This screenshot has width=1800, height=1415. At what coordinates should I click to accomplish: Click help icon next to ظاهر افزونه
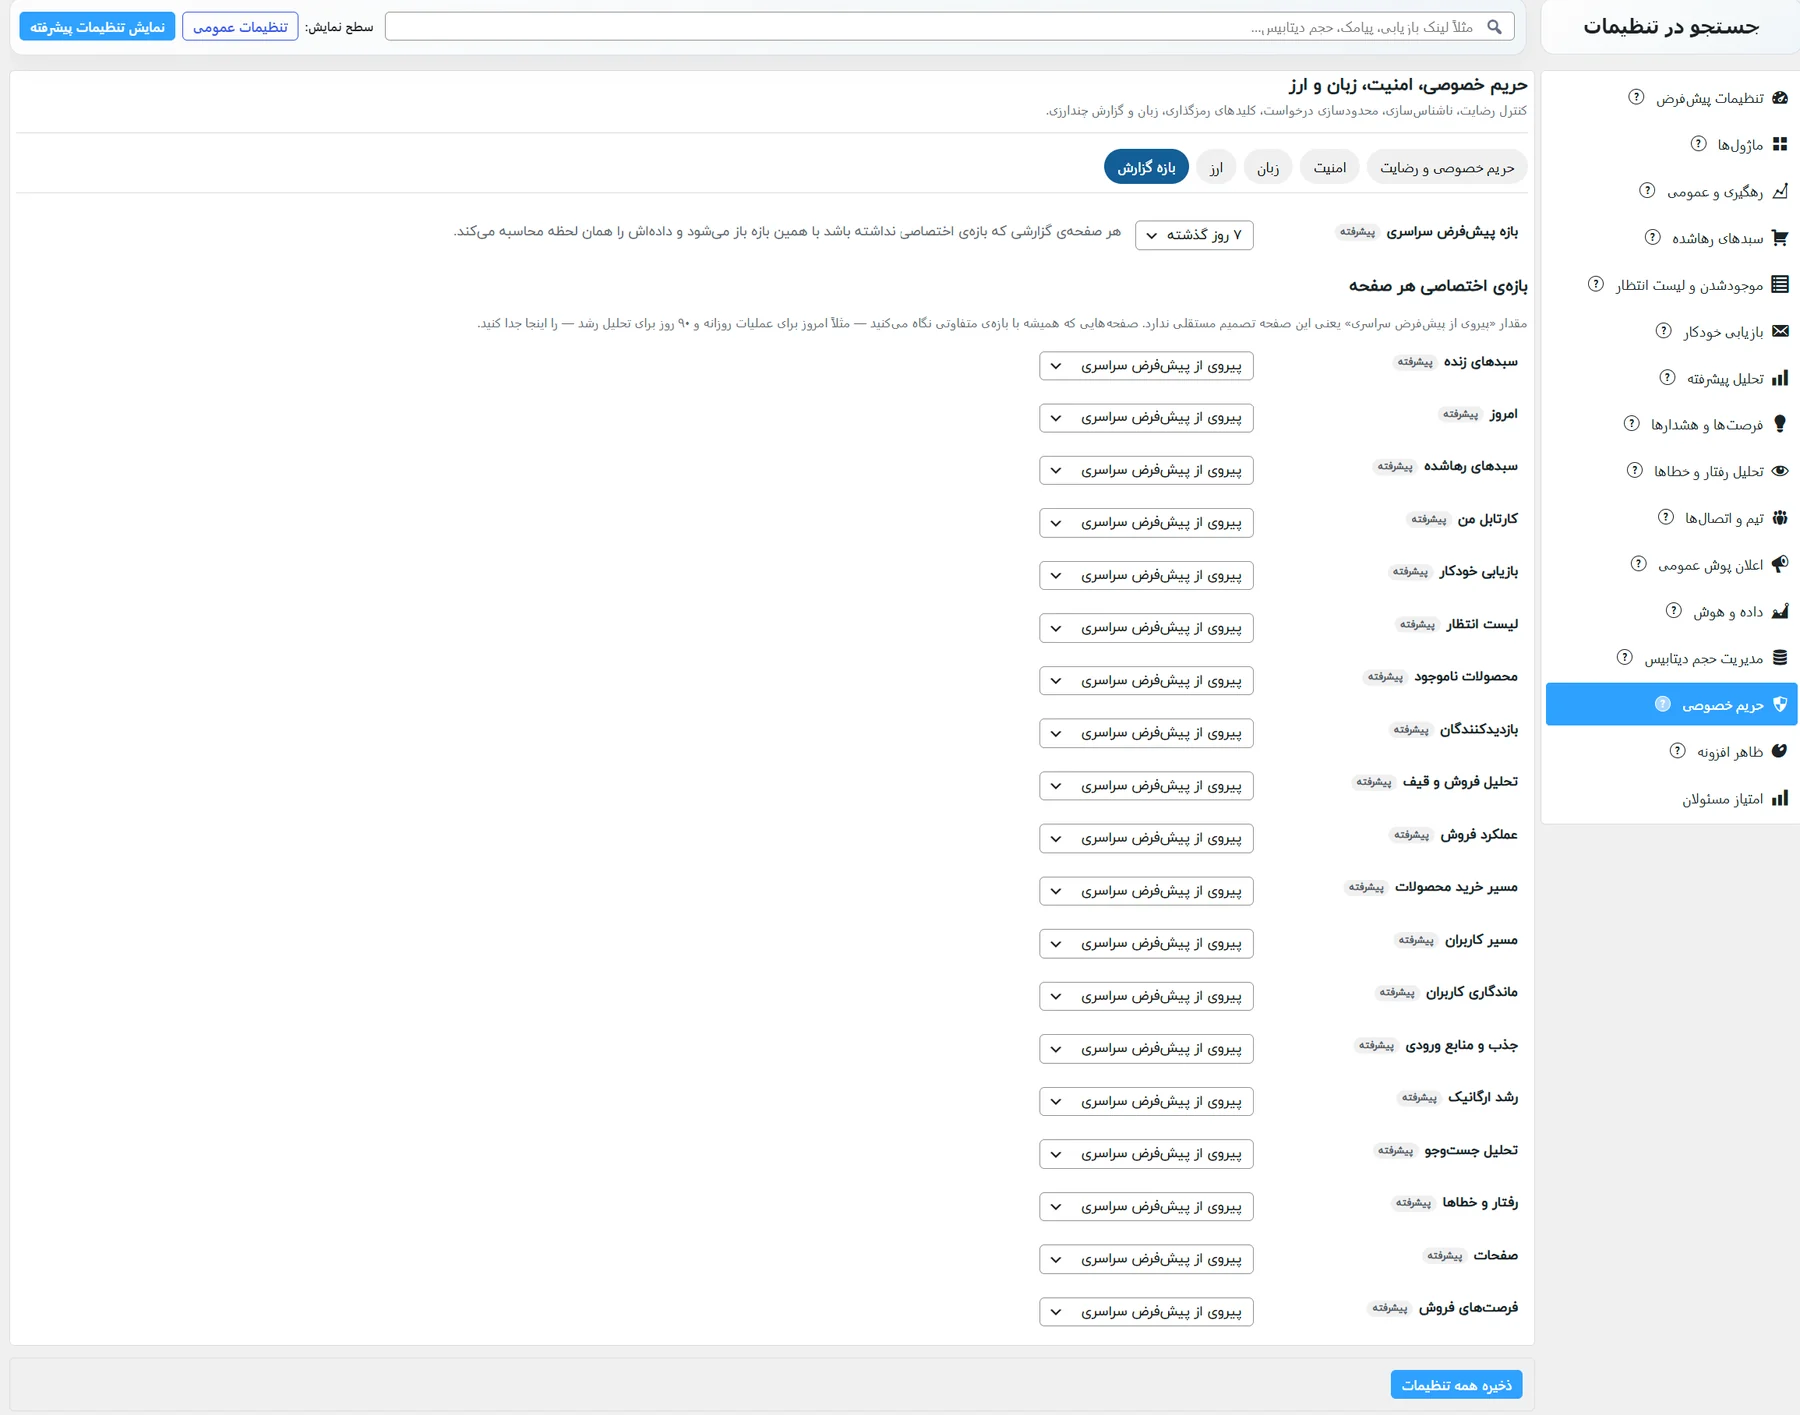pyautogui.click(x=1677, y=751)
